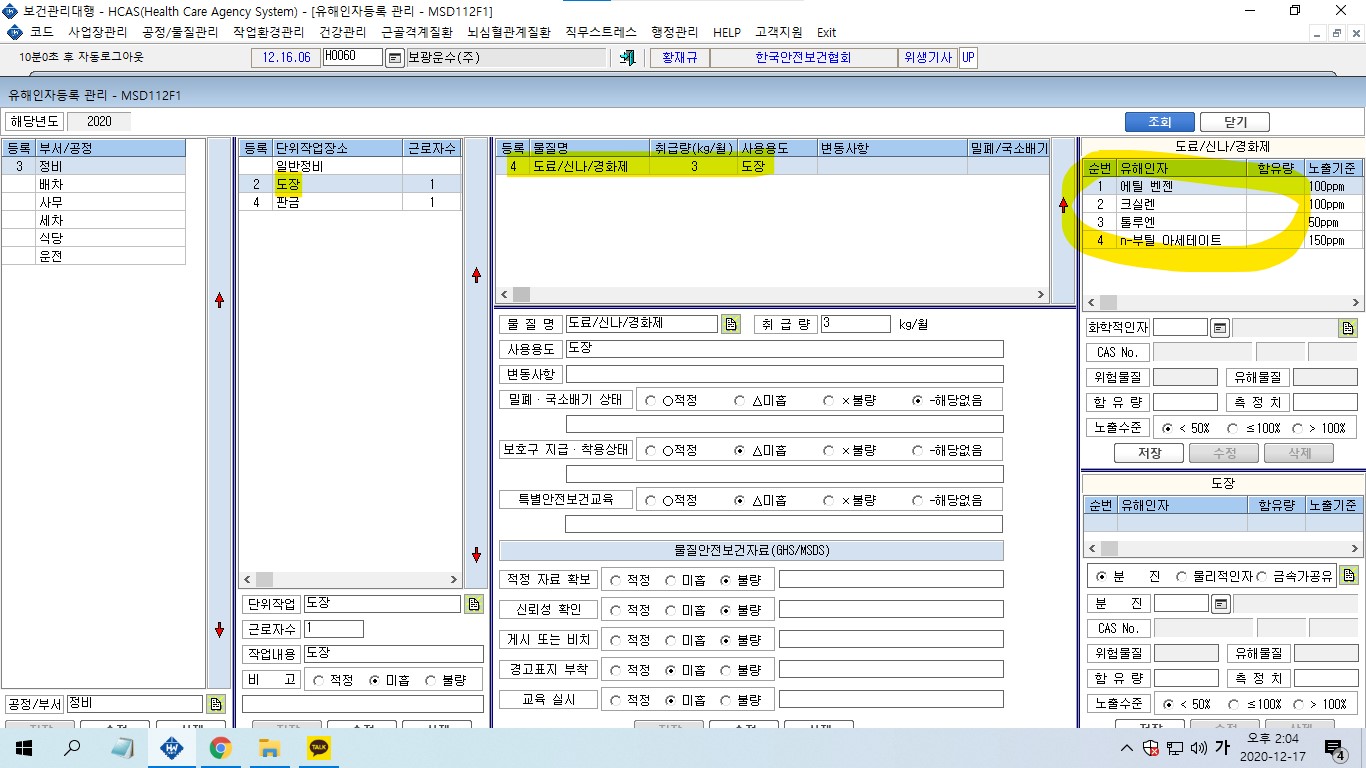Open lookup icon next to 물질명 field
Viewport: 1366px width, 768px height.
click(731, 324)
